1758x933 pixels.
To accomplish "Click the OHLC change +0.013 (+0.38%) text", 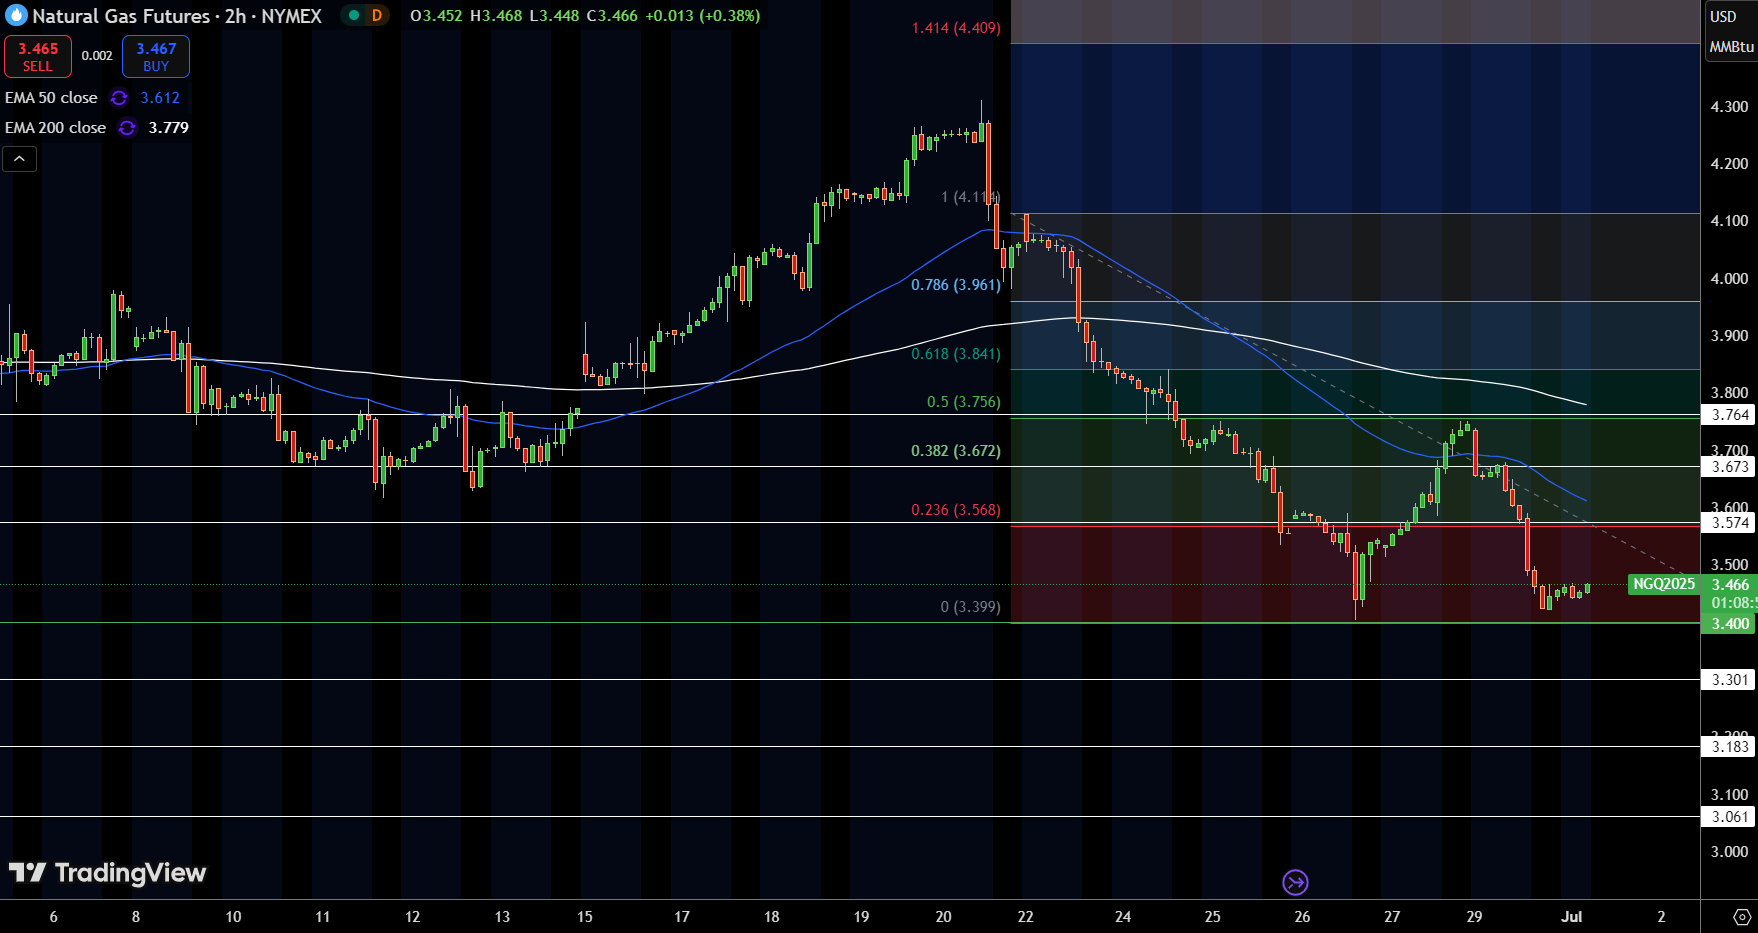I will tap(701, 16).
